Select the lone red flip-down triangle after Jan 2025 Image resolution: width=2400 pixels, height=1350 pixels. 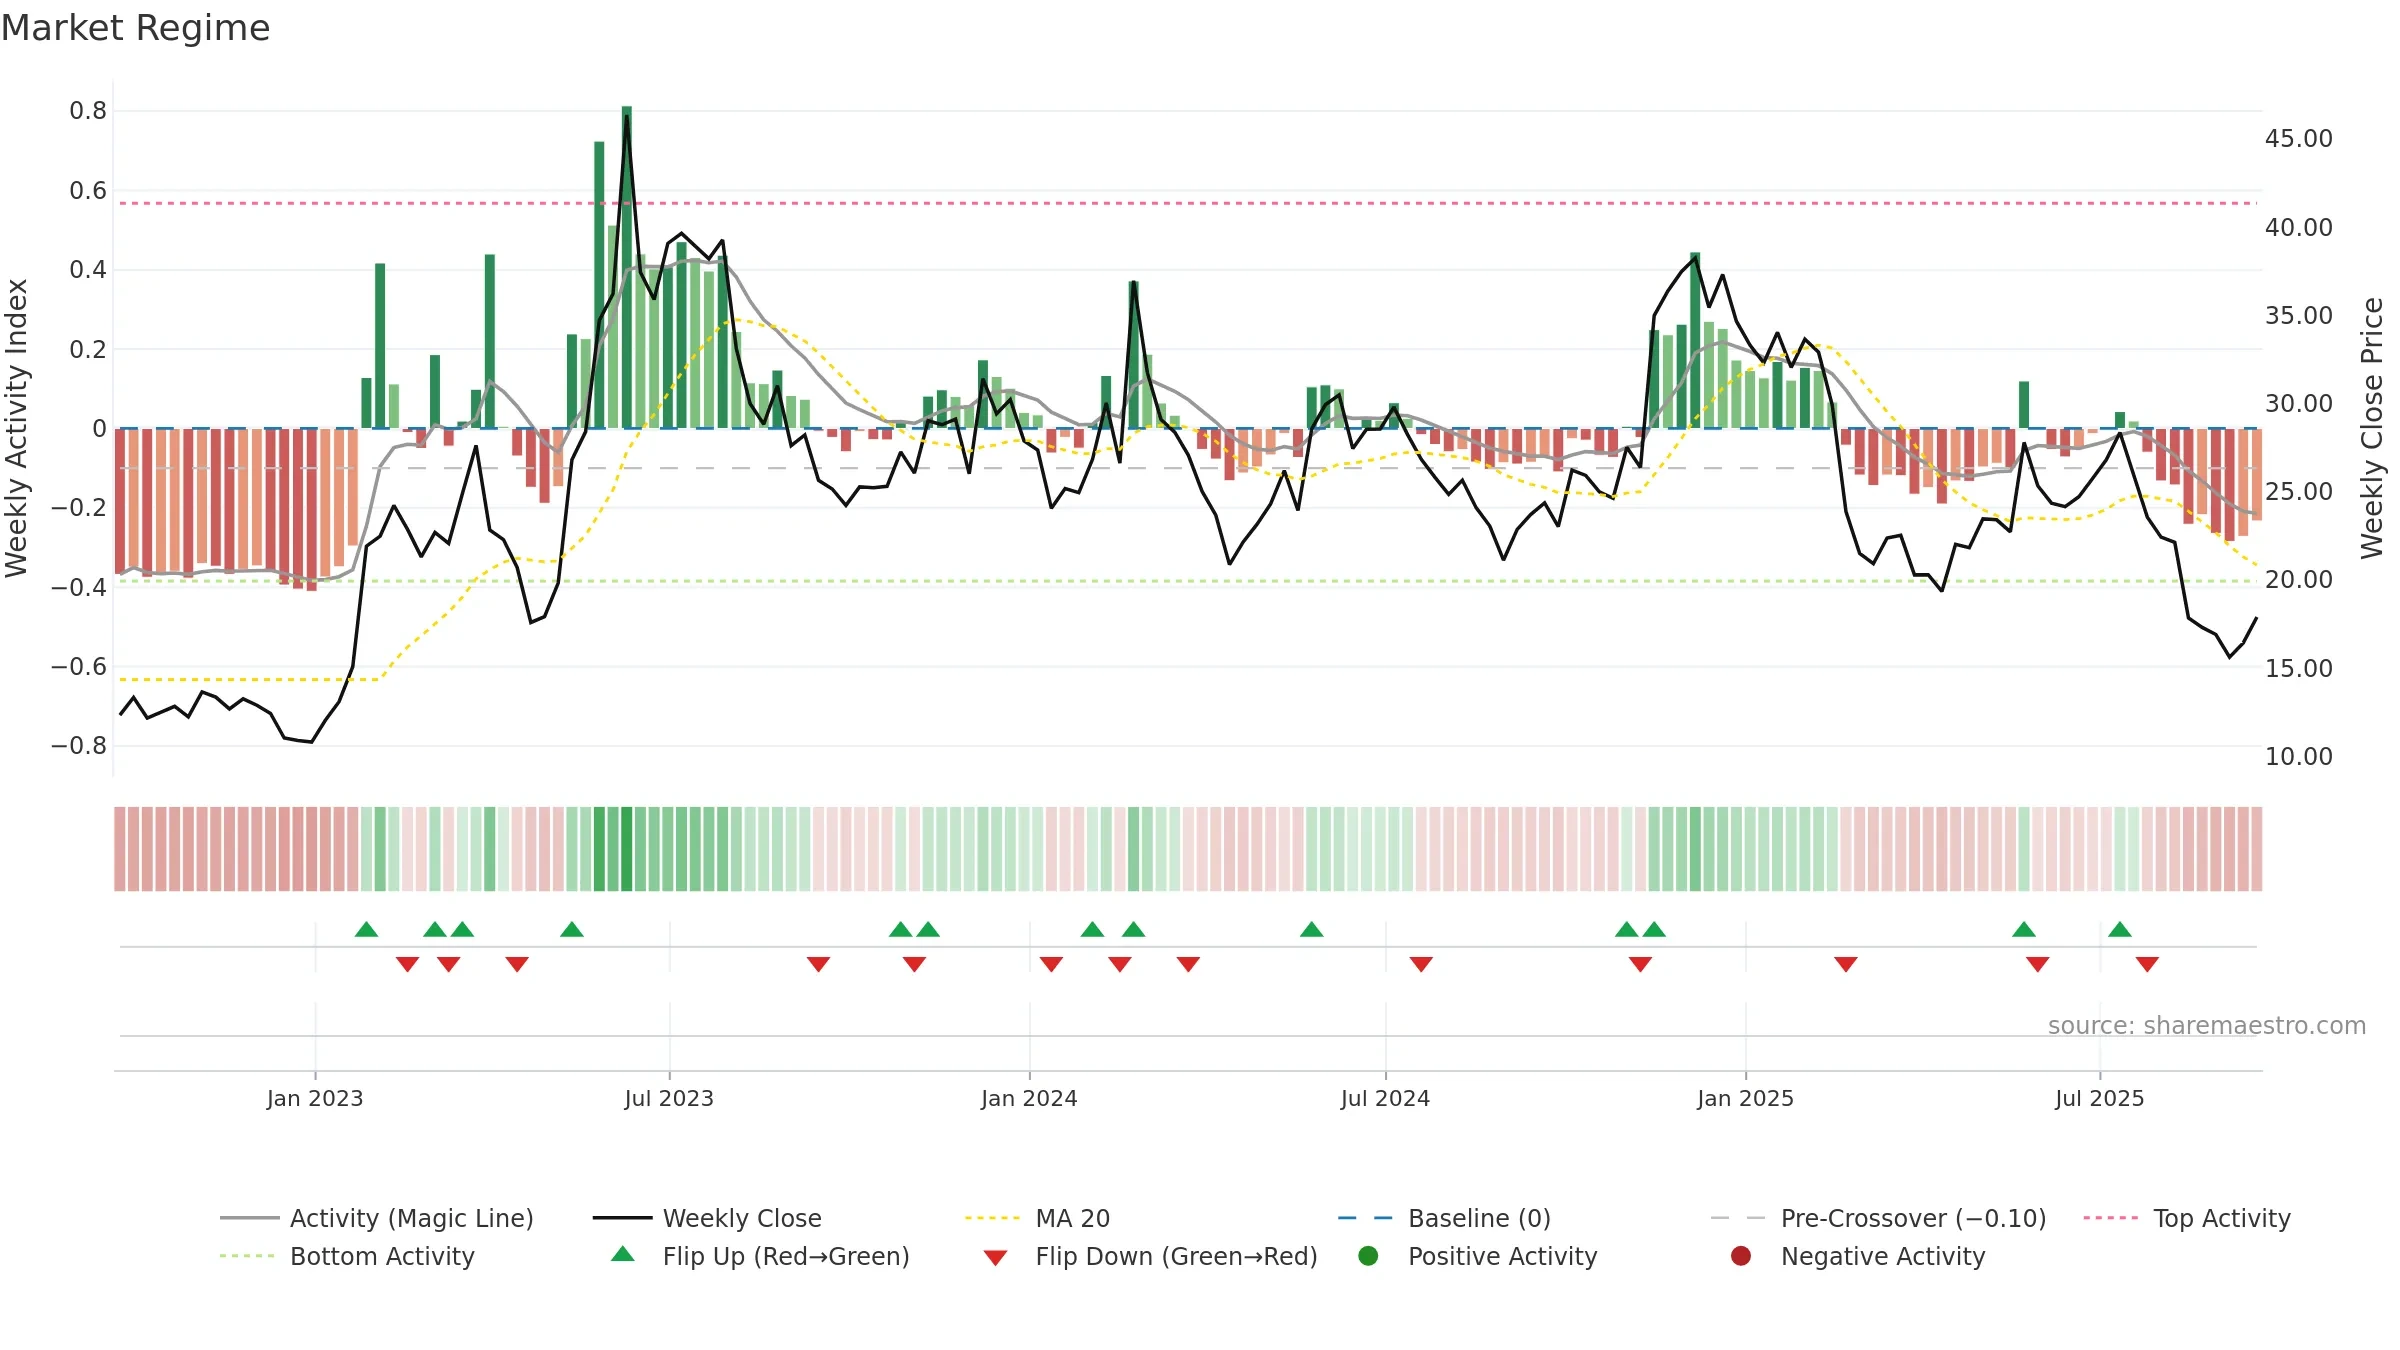pyautogui.click(x=1846, y=964)
